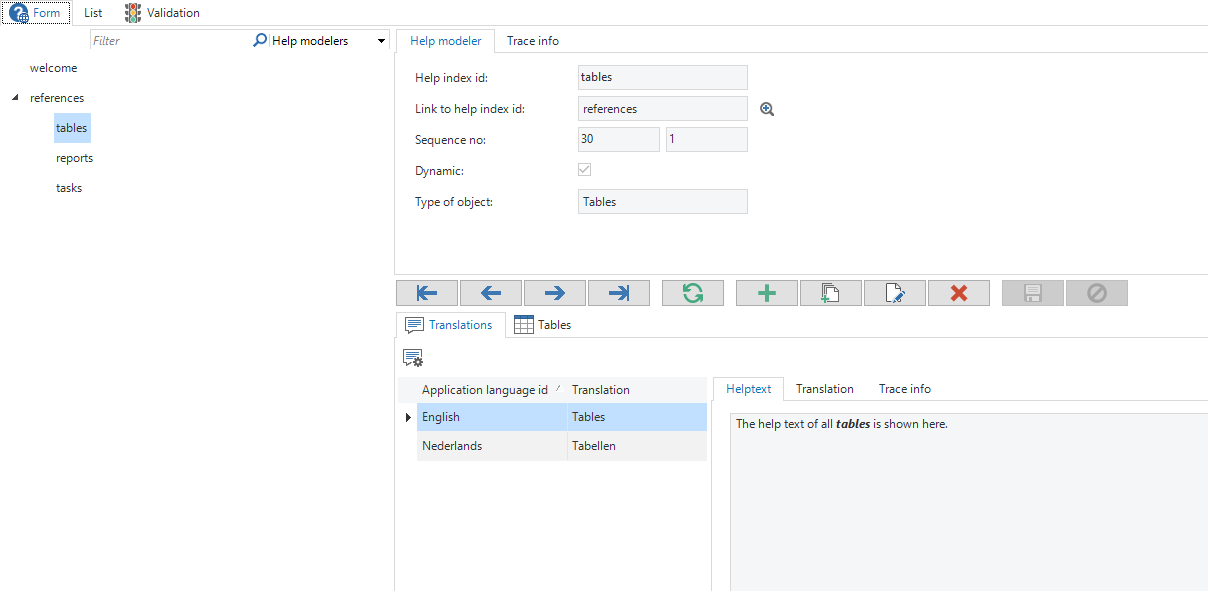Screen dimensions: 1208x591
Task: Open the Tables detail tab
Action: tap(543, 325)
